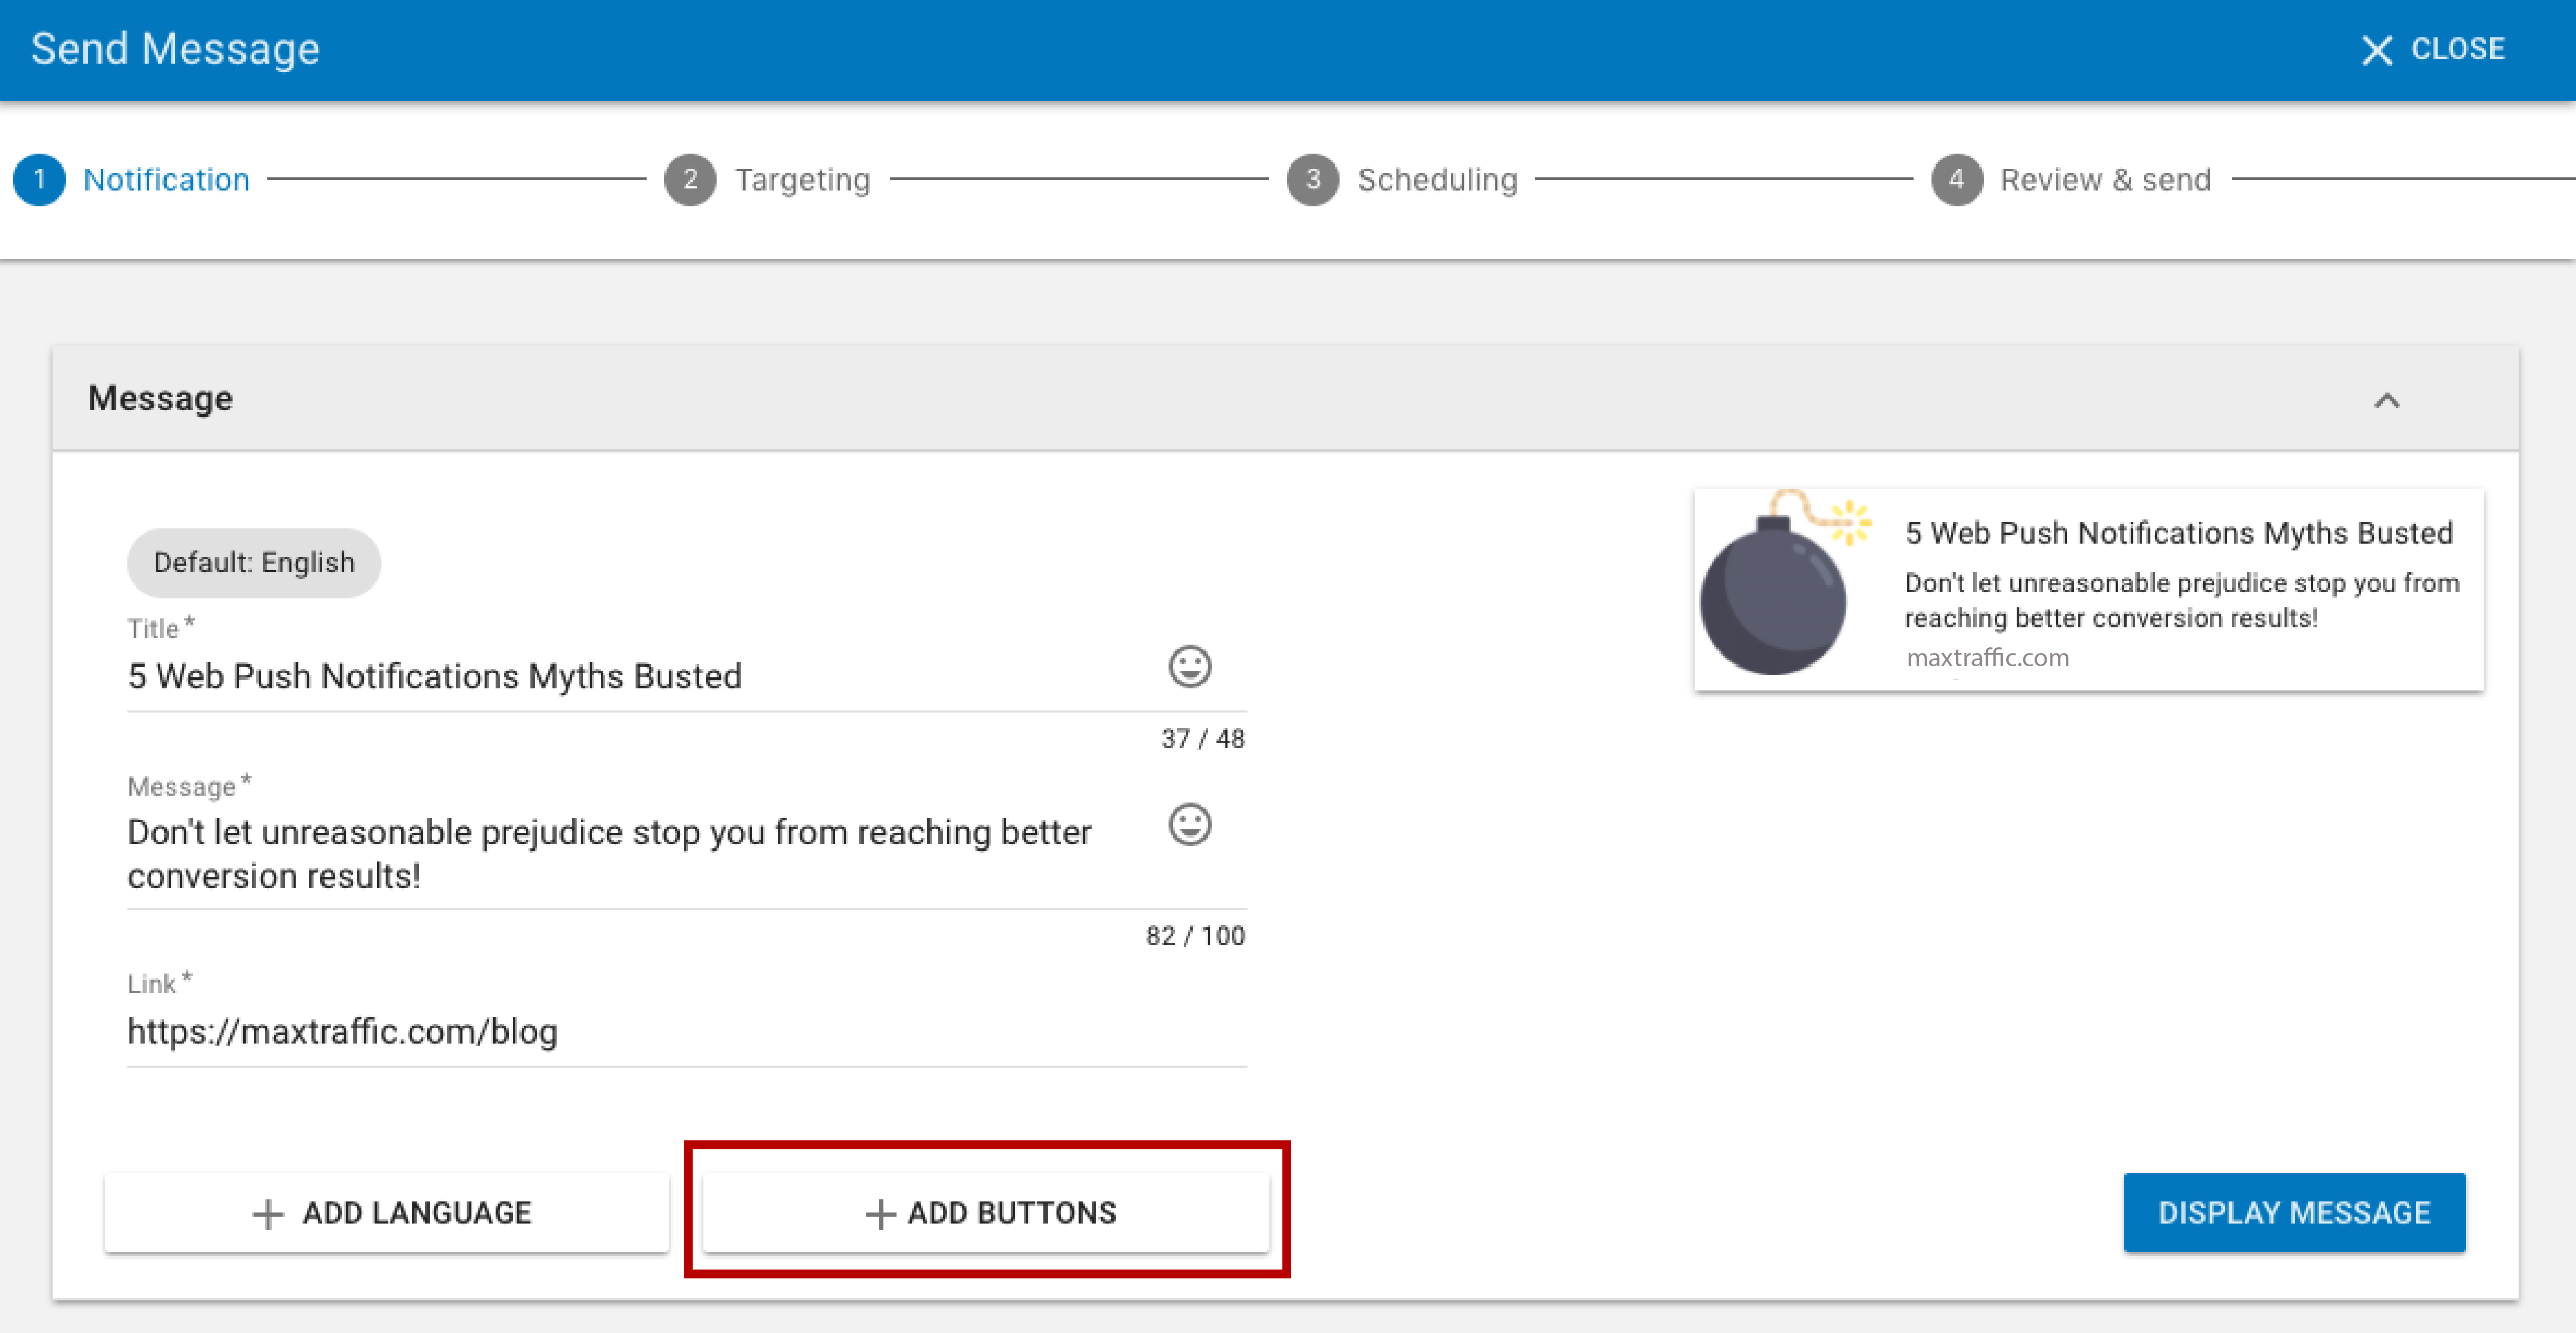Click the '82 / 100' message character counter
Viewport: 2576px width, 1333px height.
[x=1195, y=935]
